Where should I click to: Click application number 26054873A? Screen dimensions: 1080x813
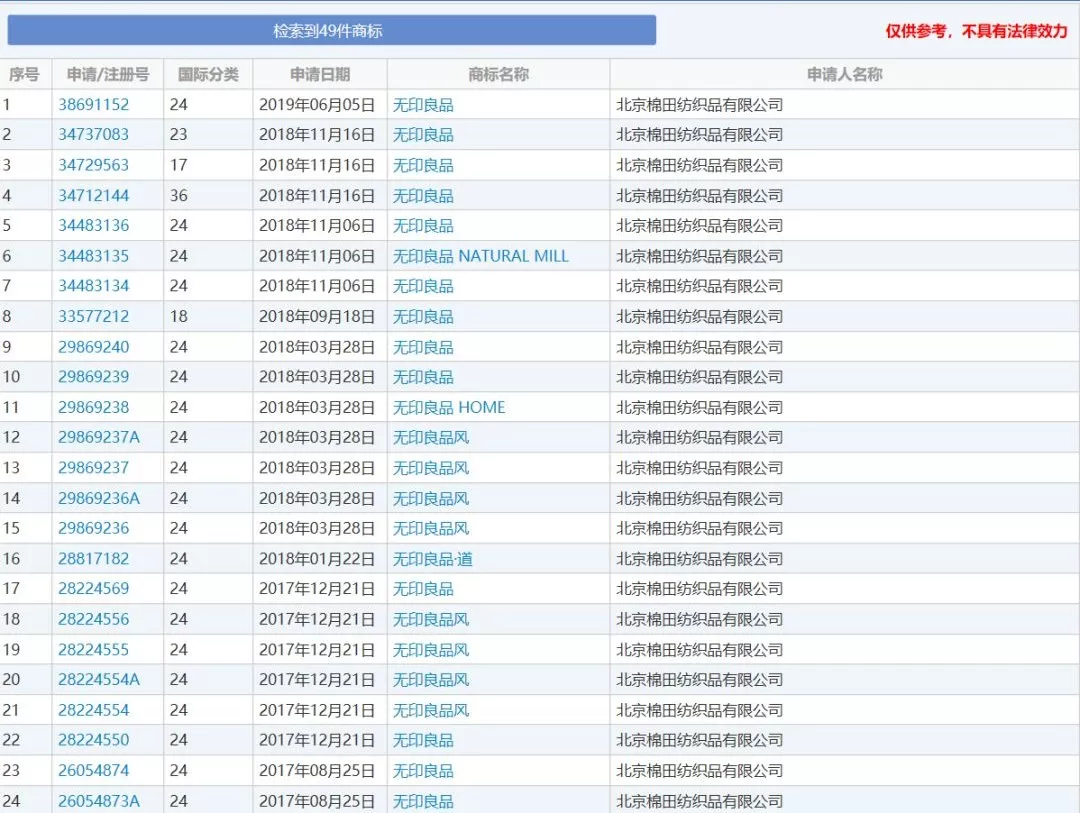click(99, 801)
